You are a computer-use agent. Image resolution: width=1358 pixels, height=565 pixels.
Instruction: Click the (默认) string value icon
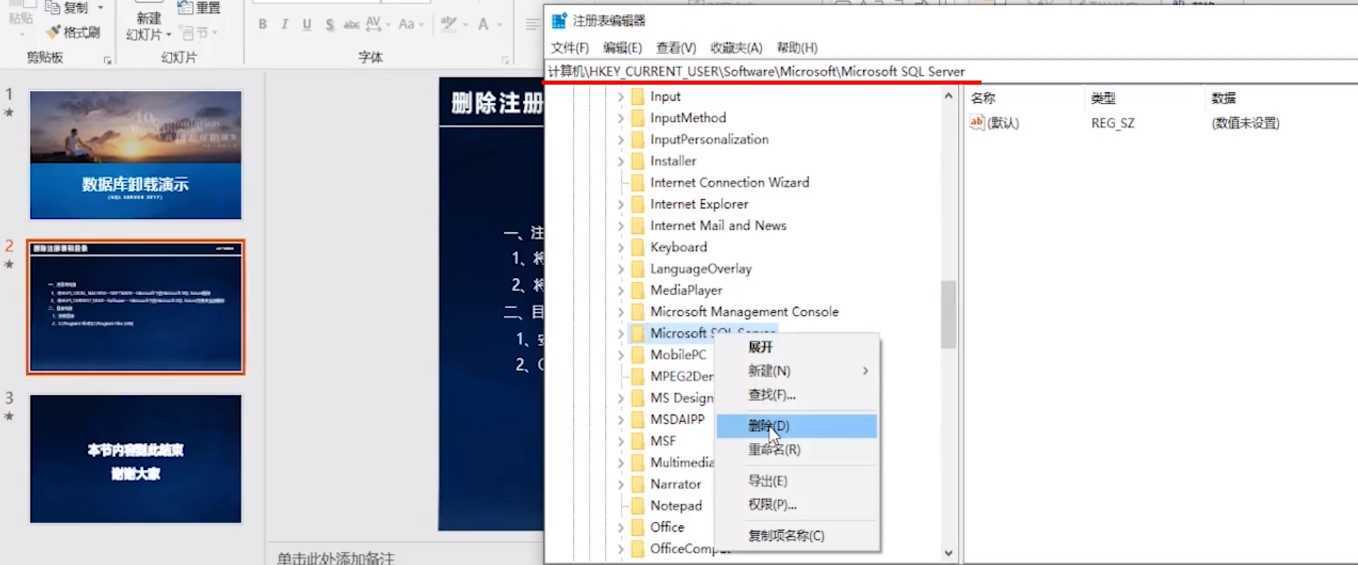tap(978, 123)
